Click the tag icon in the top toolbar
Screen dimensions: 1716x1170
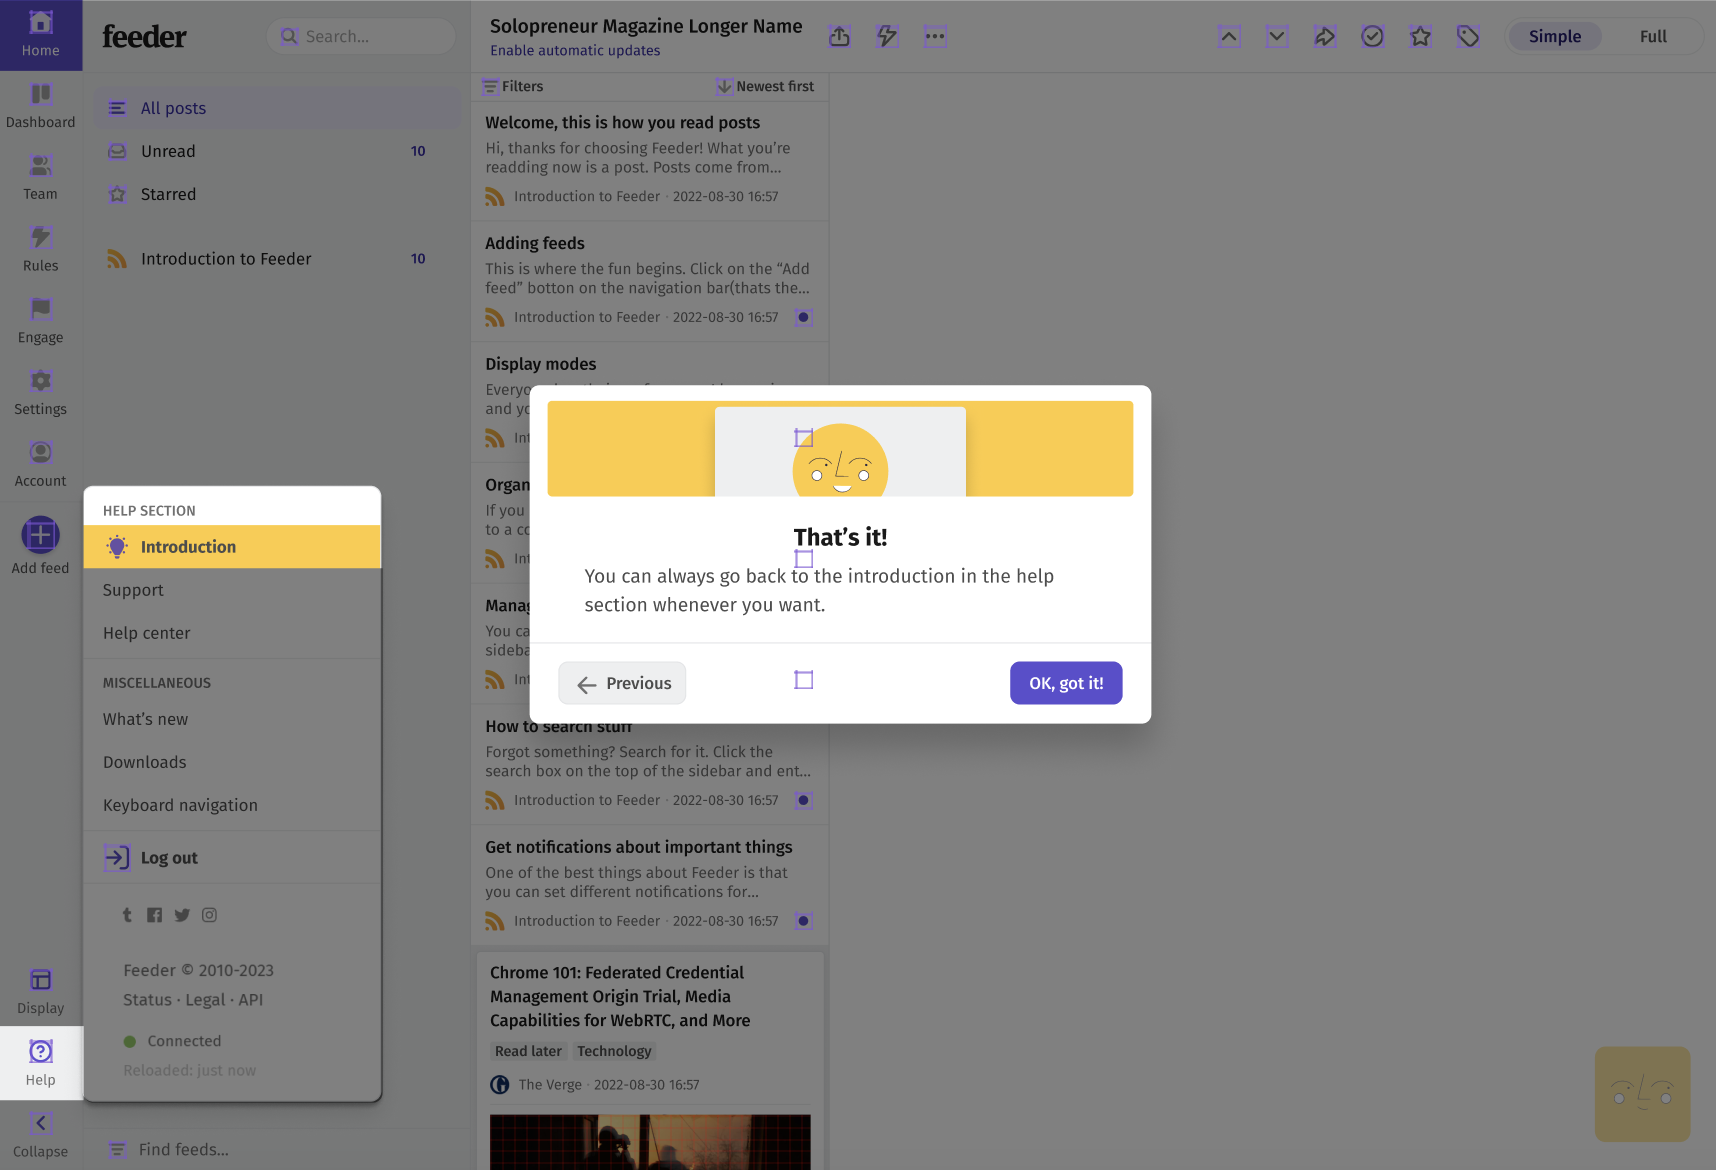coord(1468,37)
